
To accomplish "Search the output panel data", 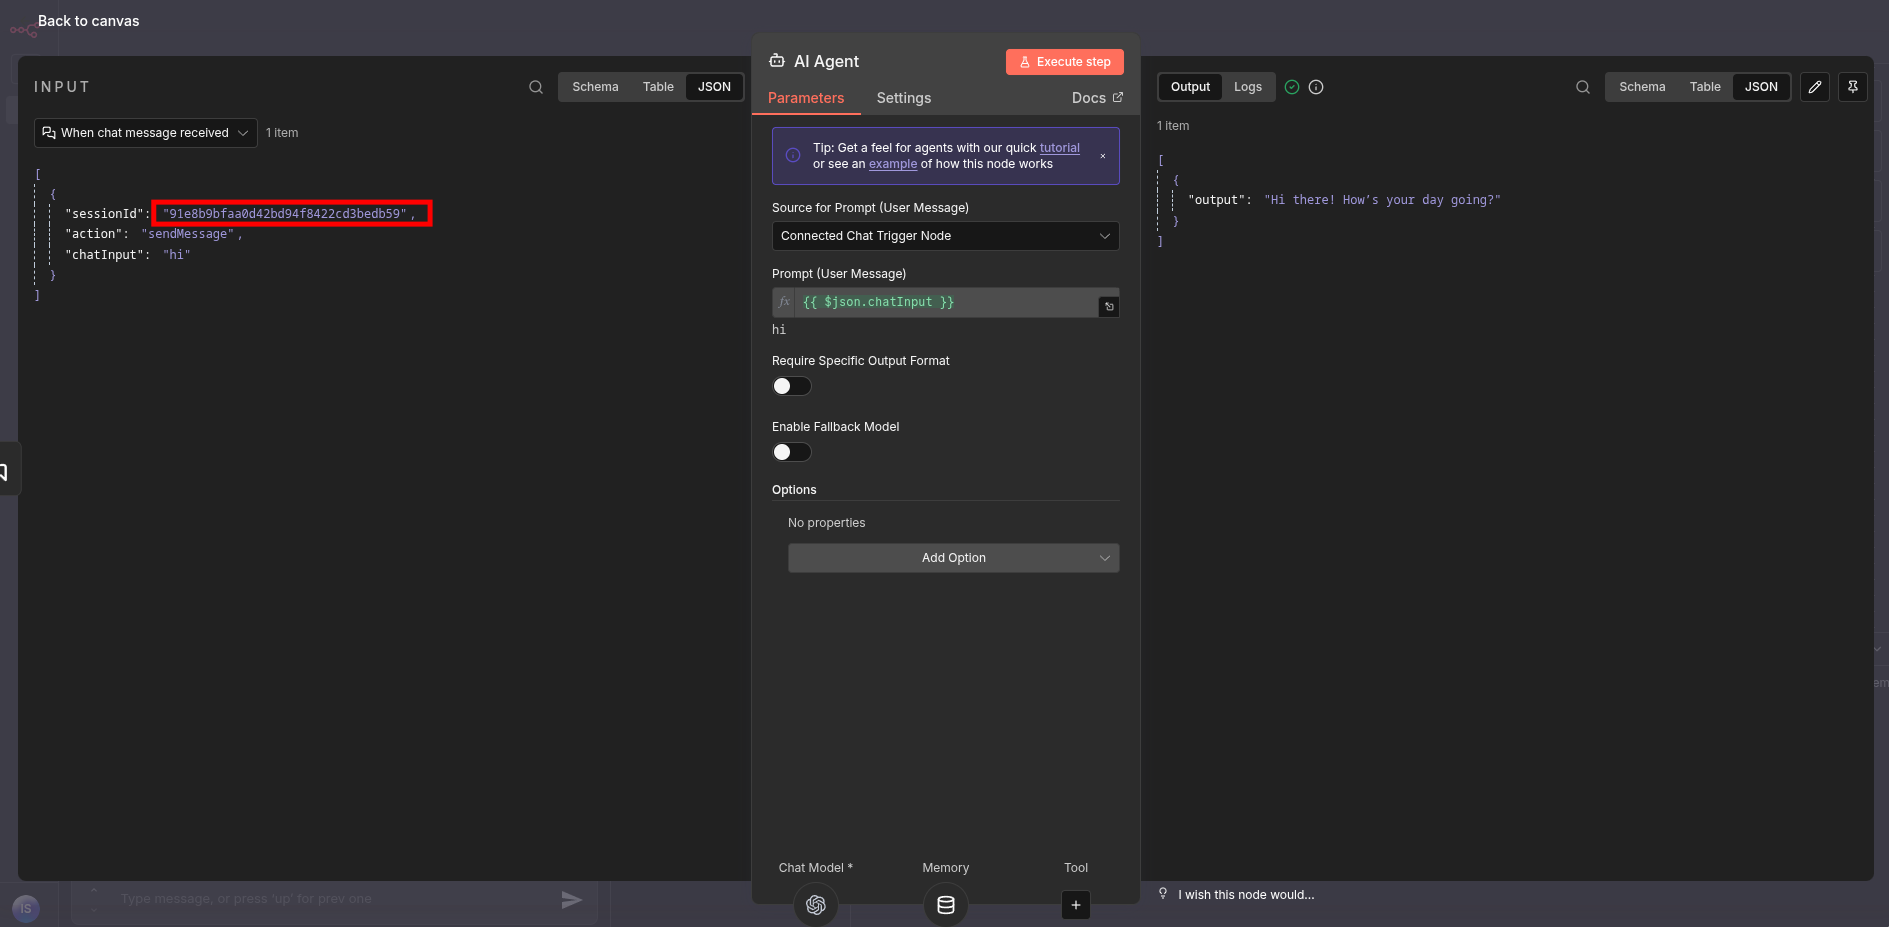I will pos(1583,87).
